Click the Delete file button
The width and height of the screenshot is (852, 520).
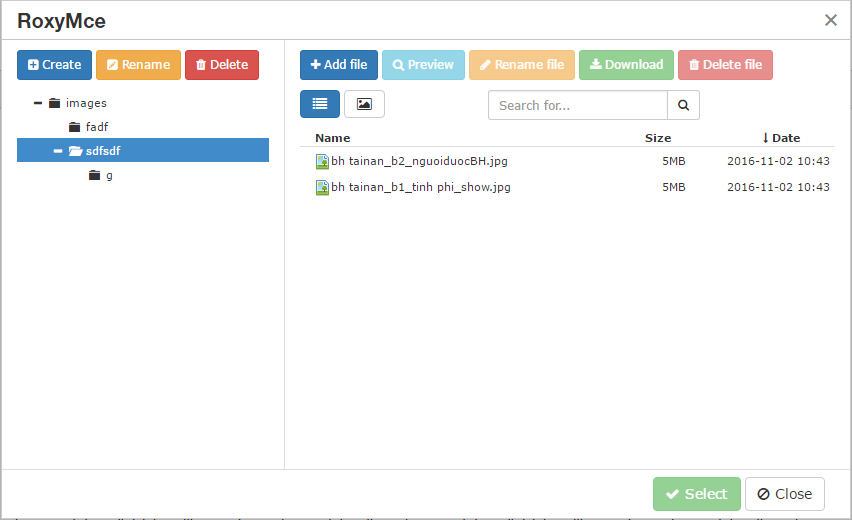(725, 65)
